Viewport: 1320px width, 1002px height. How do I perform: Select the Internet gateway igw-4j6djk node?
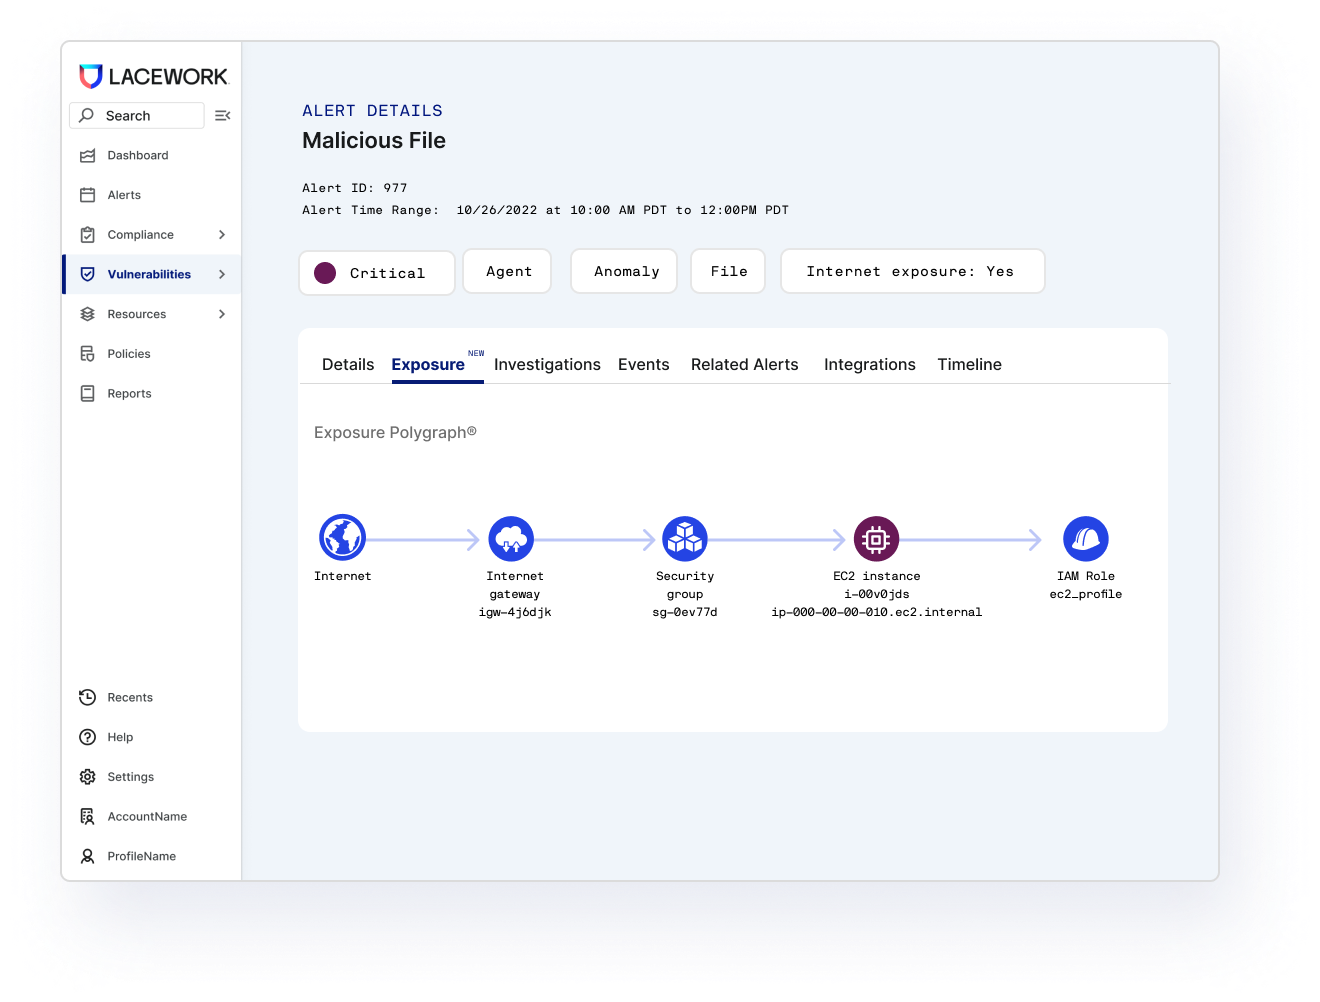coord(511,537)
